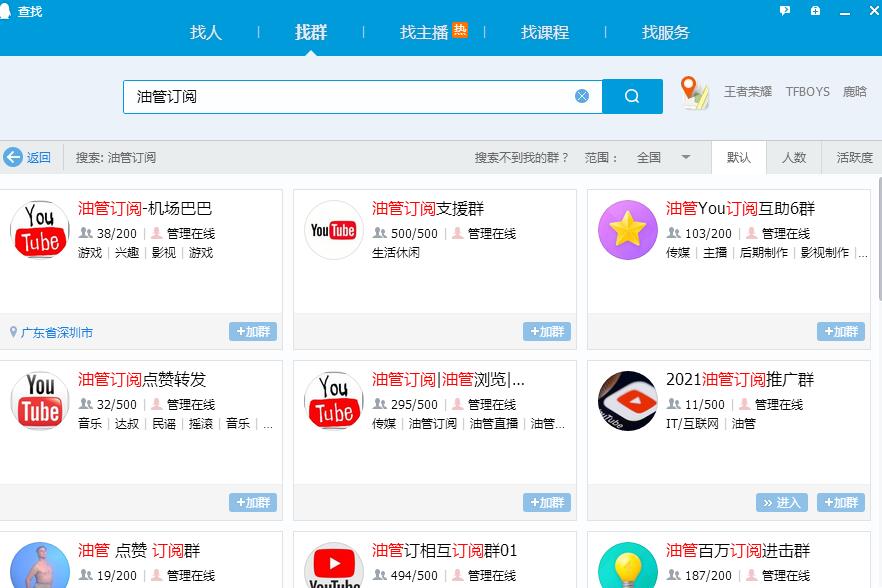
Task: Open the YouTube avatar of 油管订阅支援群
Action: point(333,230)
